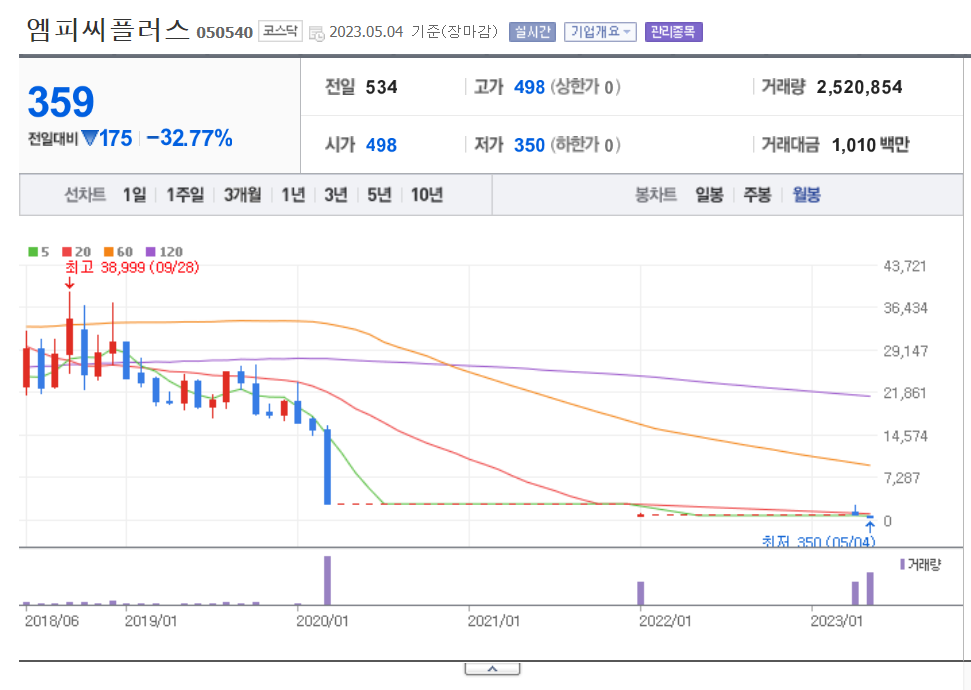Image resolution: width=971 pixels, height=690 pixels.
Task: Collapse the chart with the bottom chevron
Action: click(x=492, y=669)
